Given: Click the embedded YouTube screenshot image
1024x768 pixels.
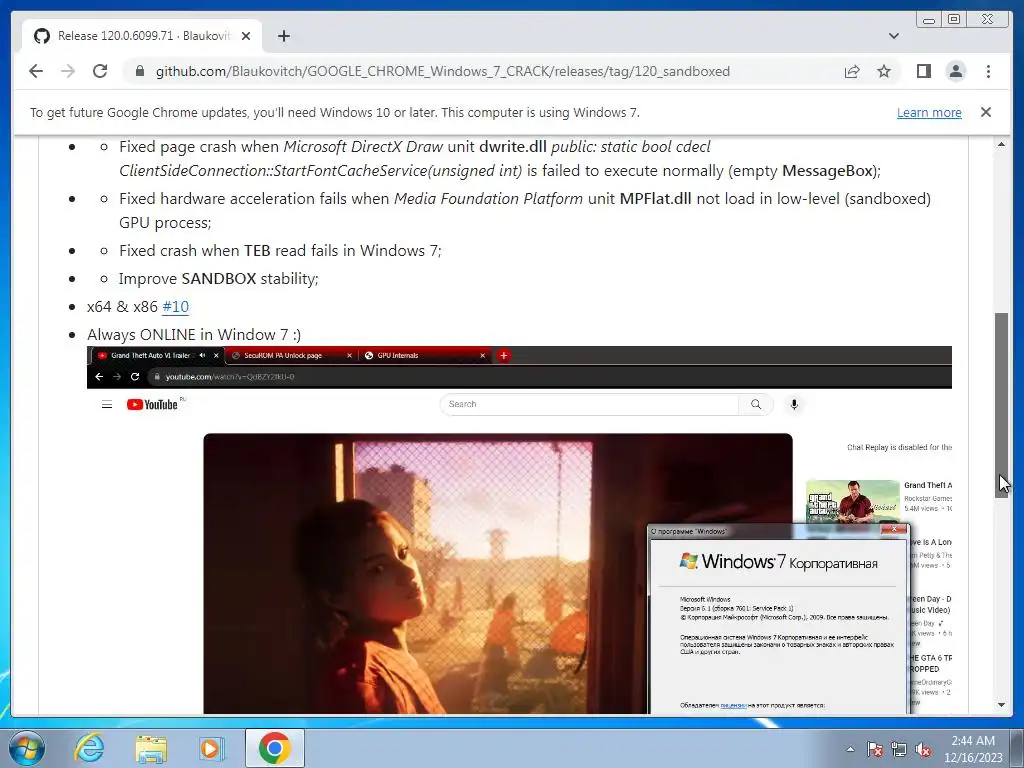Looking at the screenshot, I should pyautogui.click(x=519, y=530).
